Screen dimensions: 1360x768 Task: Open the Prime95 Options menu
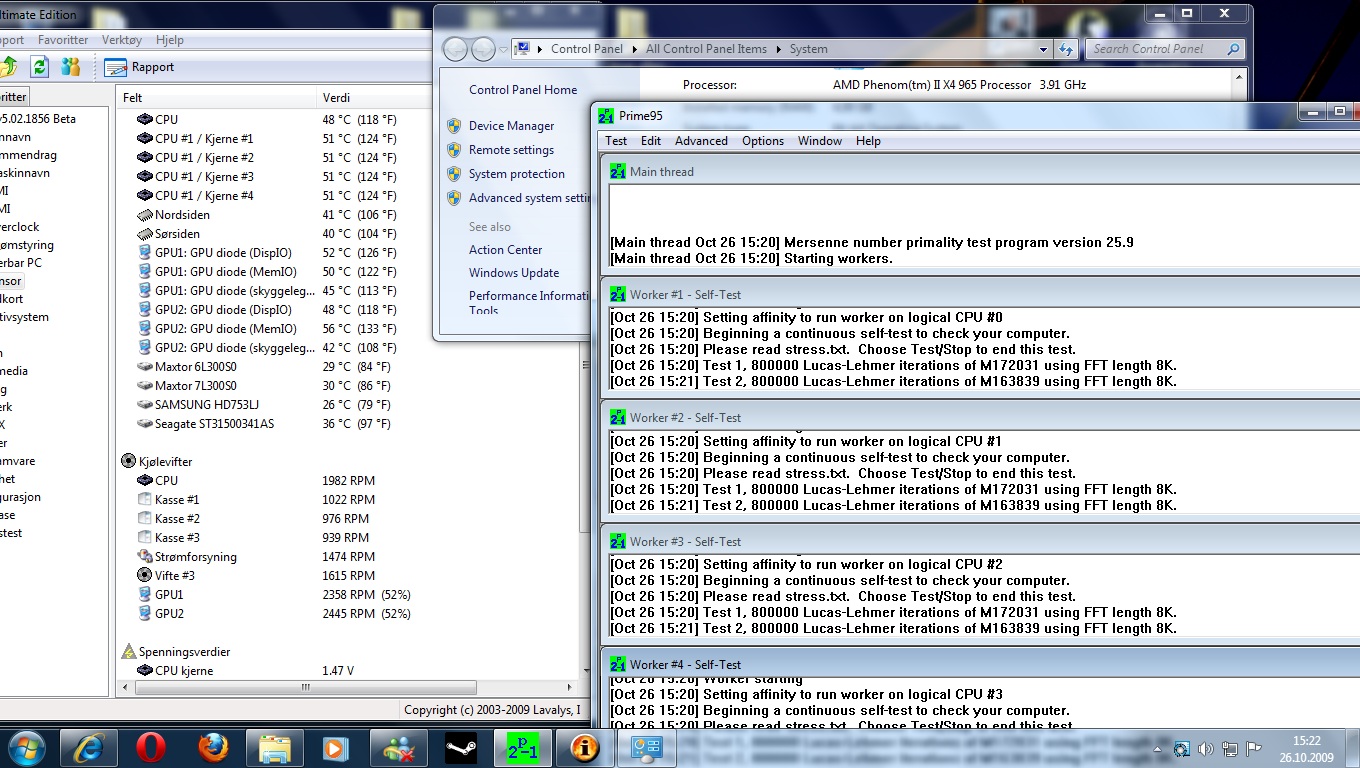[763, 141]
